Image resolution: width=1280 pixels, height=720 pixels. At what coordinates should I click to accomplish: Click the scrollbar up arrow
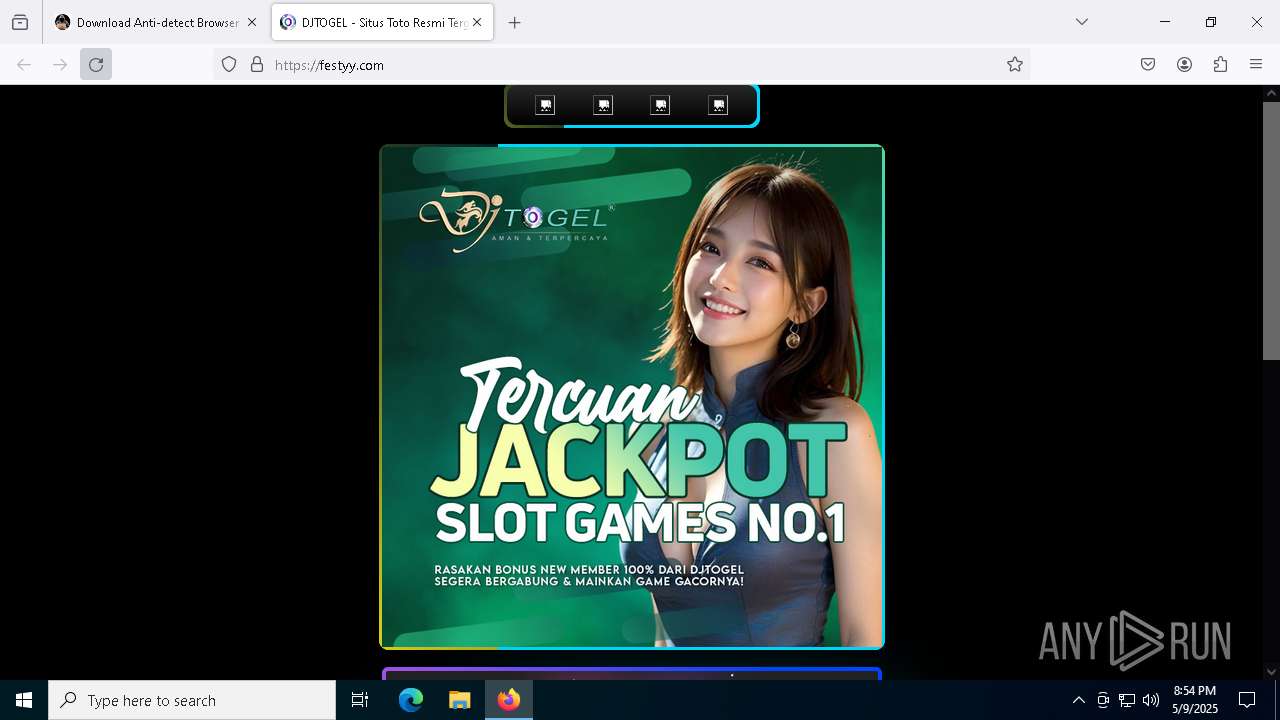(1271, 93)
